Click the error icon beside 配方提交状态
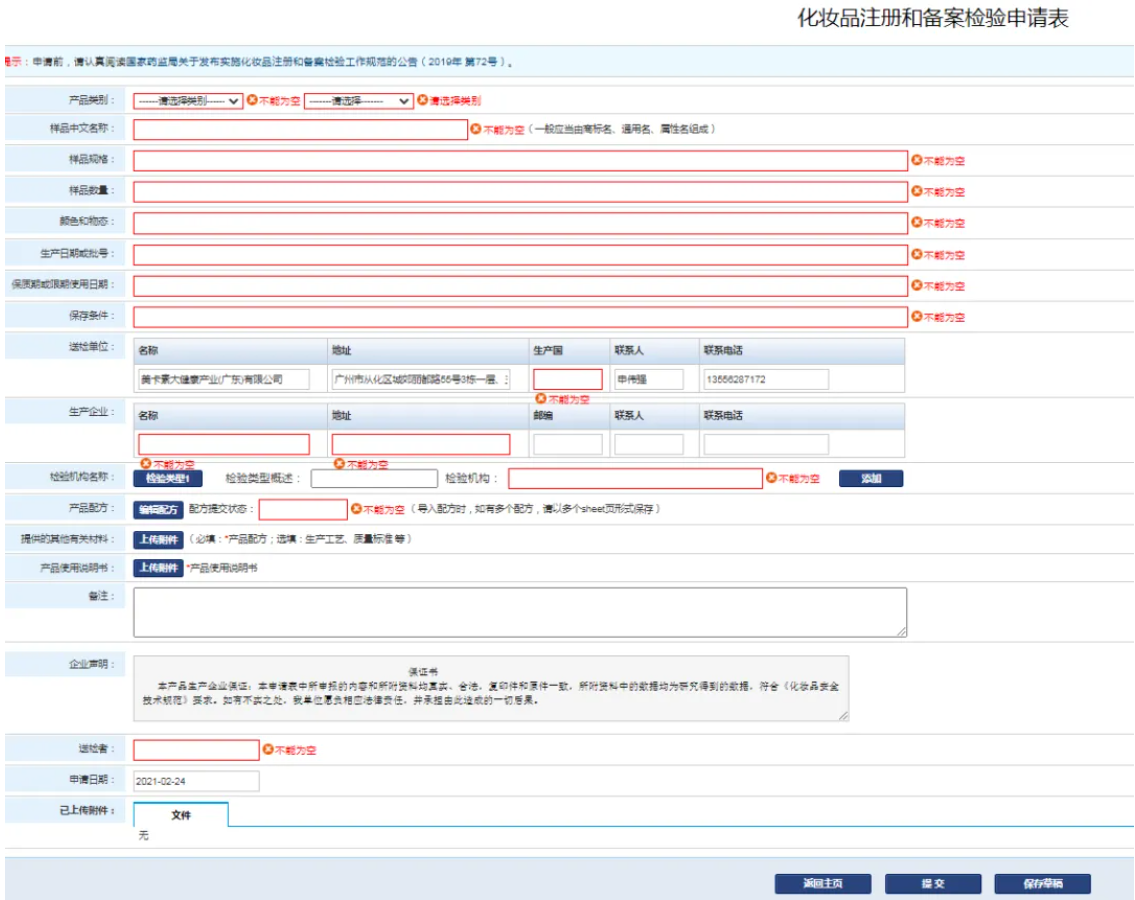 [356, 509]
